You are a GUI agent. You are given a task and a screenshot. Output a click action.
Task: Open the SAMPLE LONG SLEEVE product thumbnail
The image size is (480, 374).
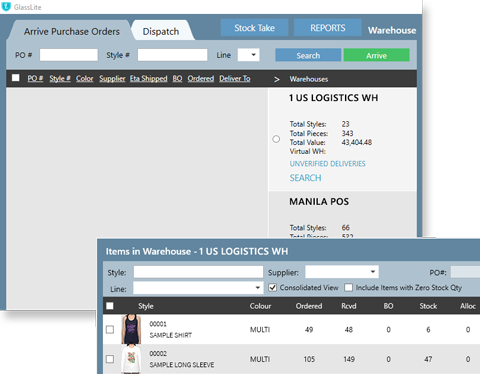(x=131, y=359)
